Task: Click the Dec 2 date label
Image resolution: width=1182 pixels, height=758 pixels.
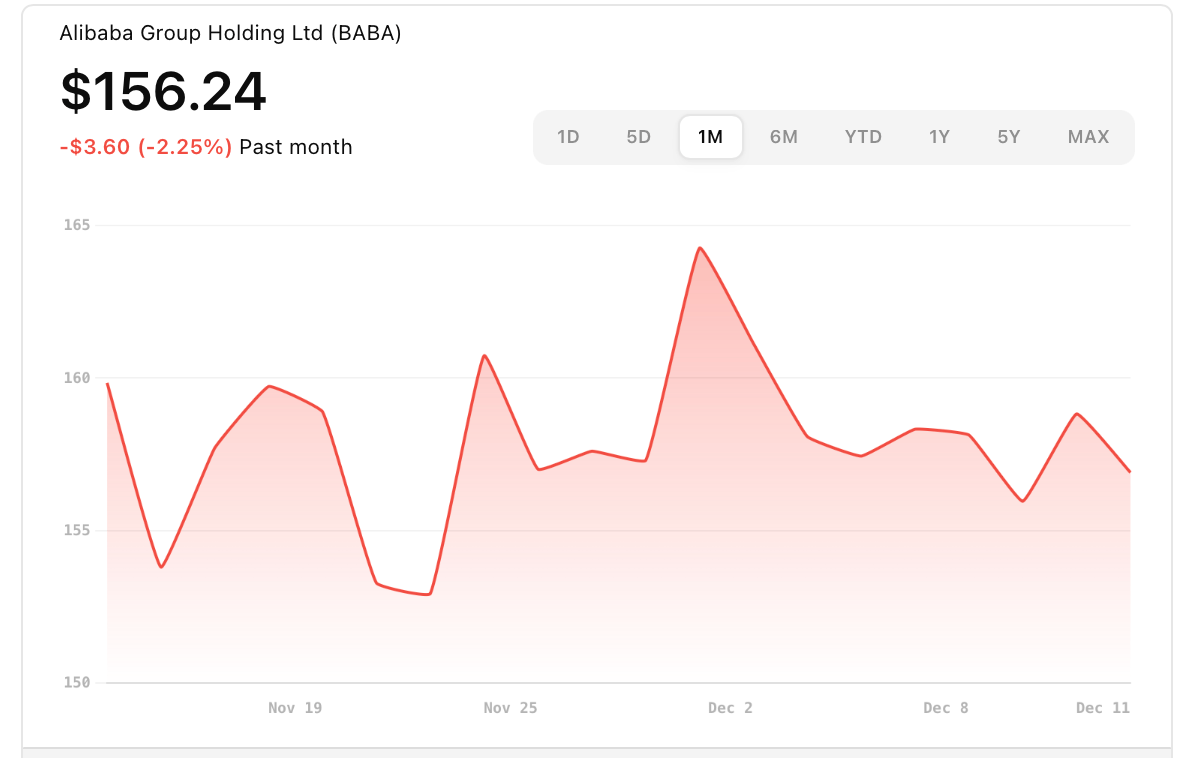Action: coord(730,708)
